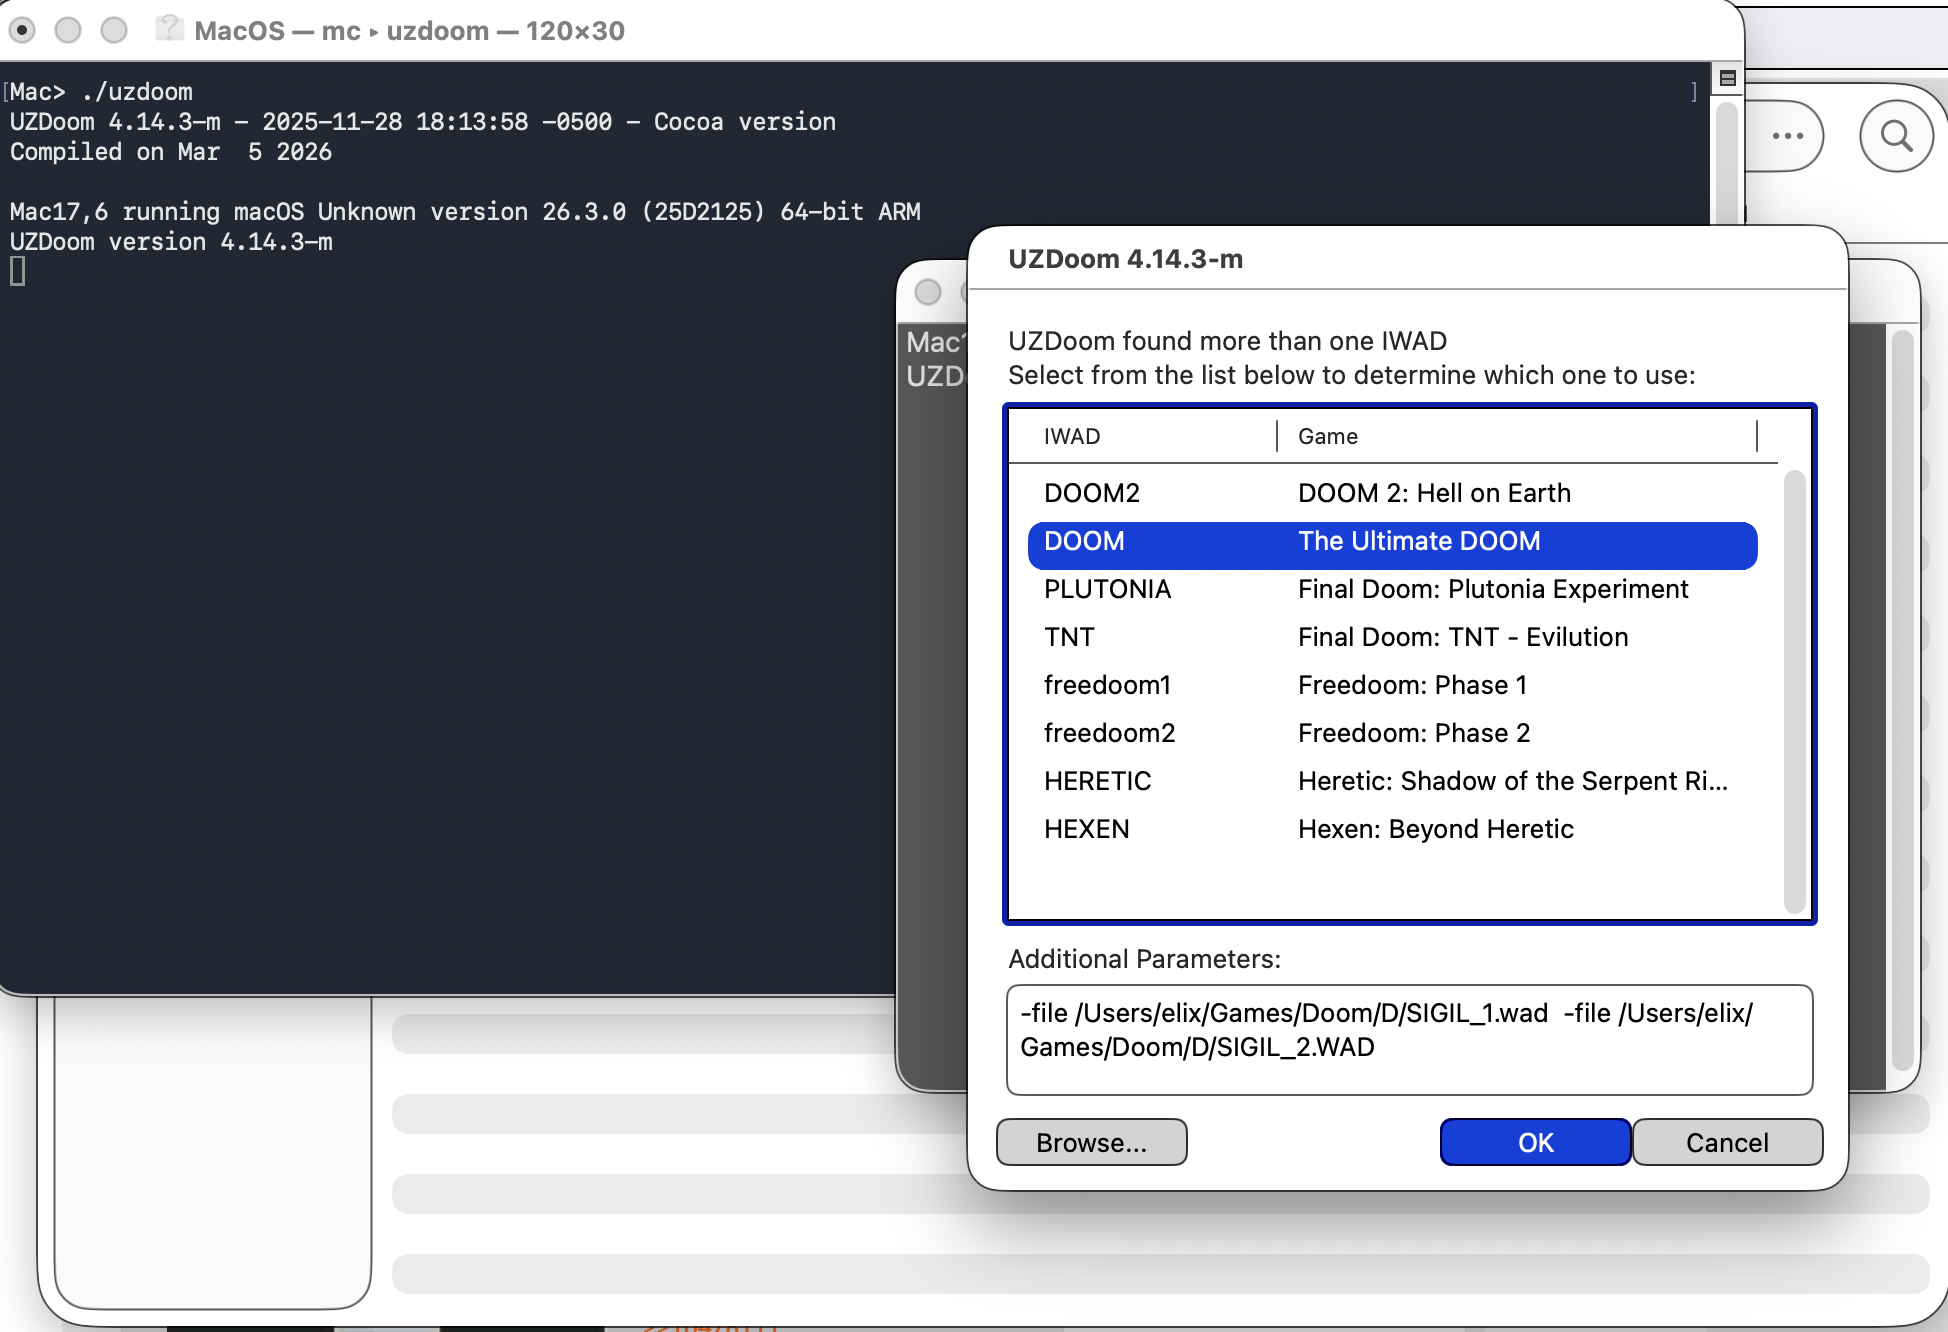Select the DOOM2 IWAD row

(x=1392, y=493)
